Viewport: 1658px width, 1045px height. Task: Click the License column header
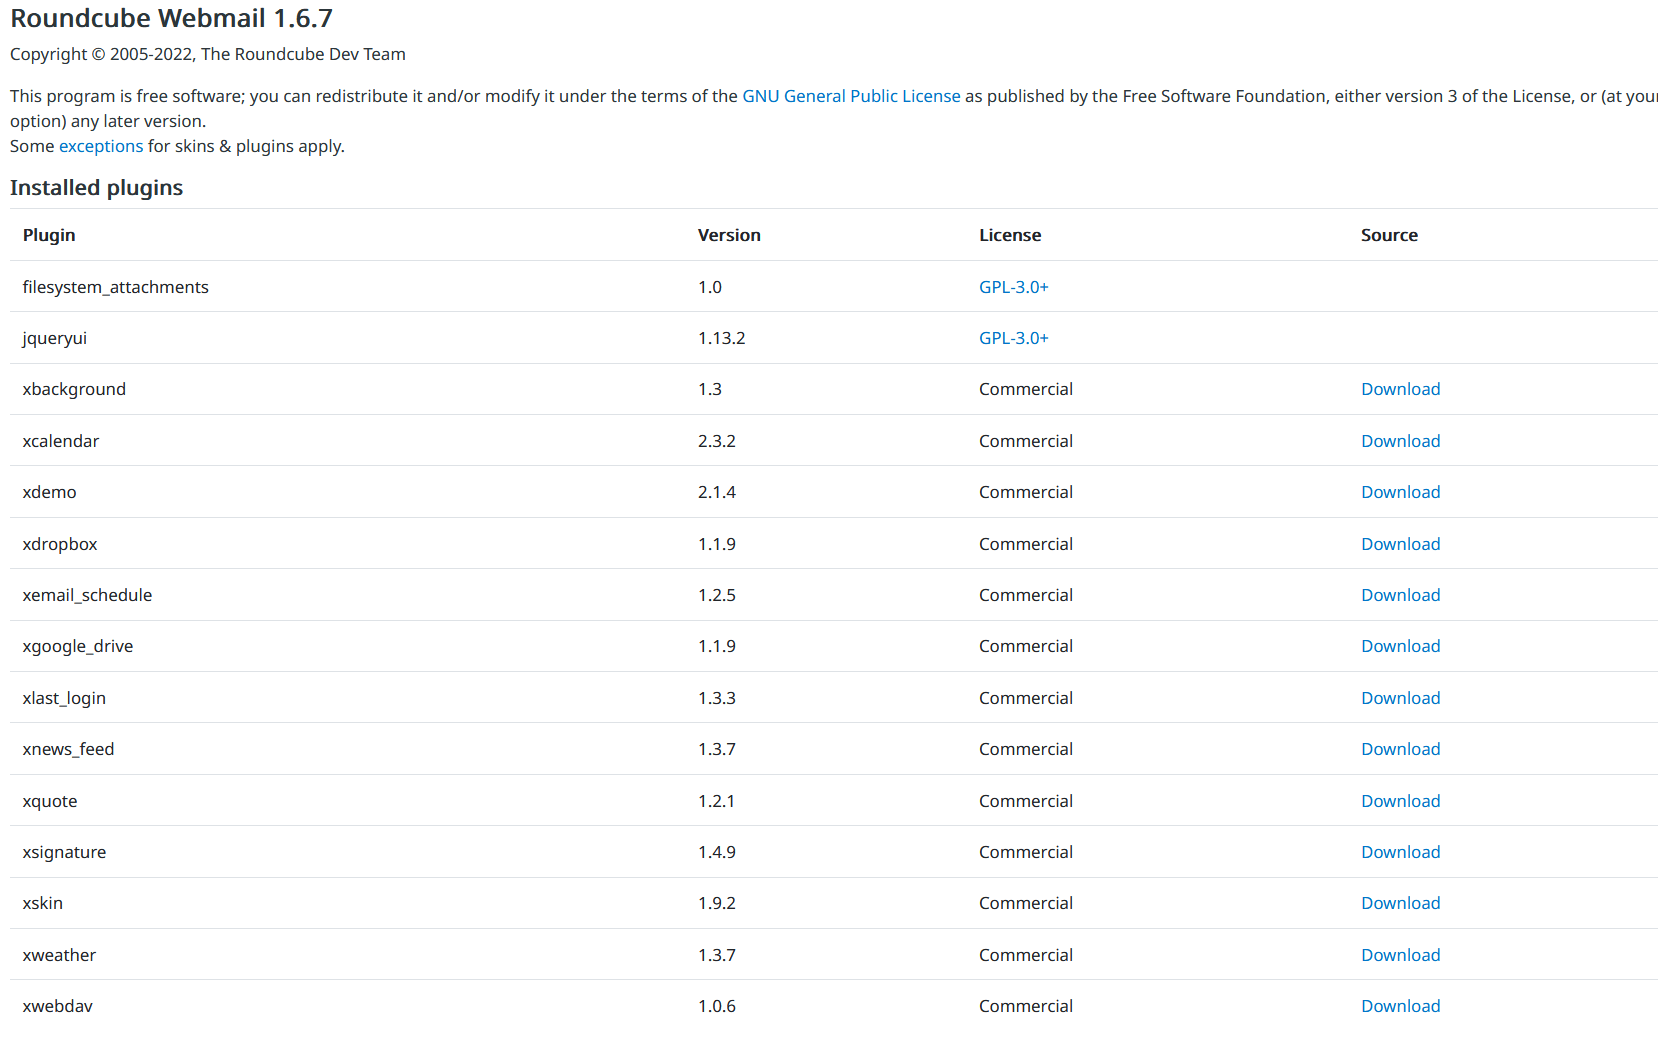point(1010,235)
